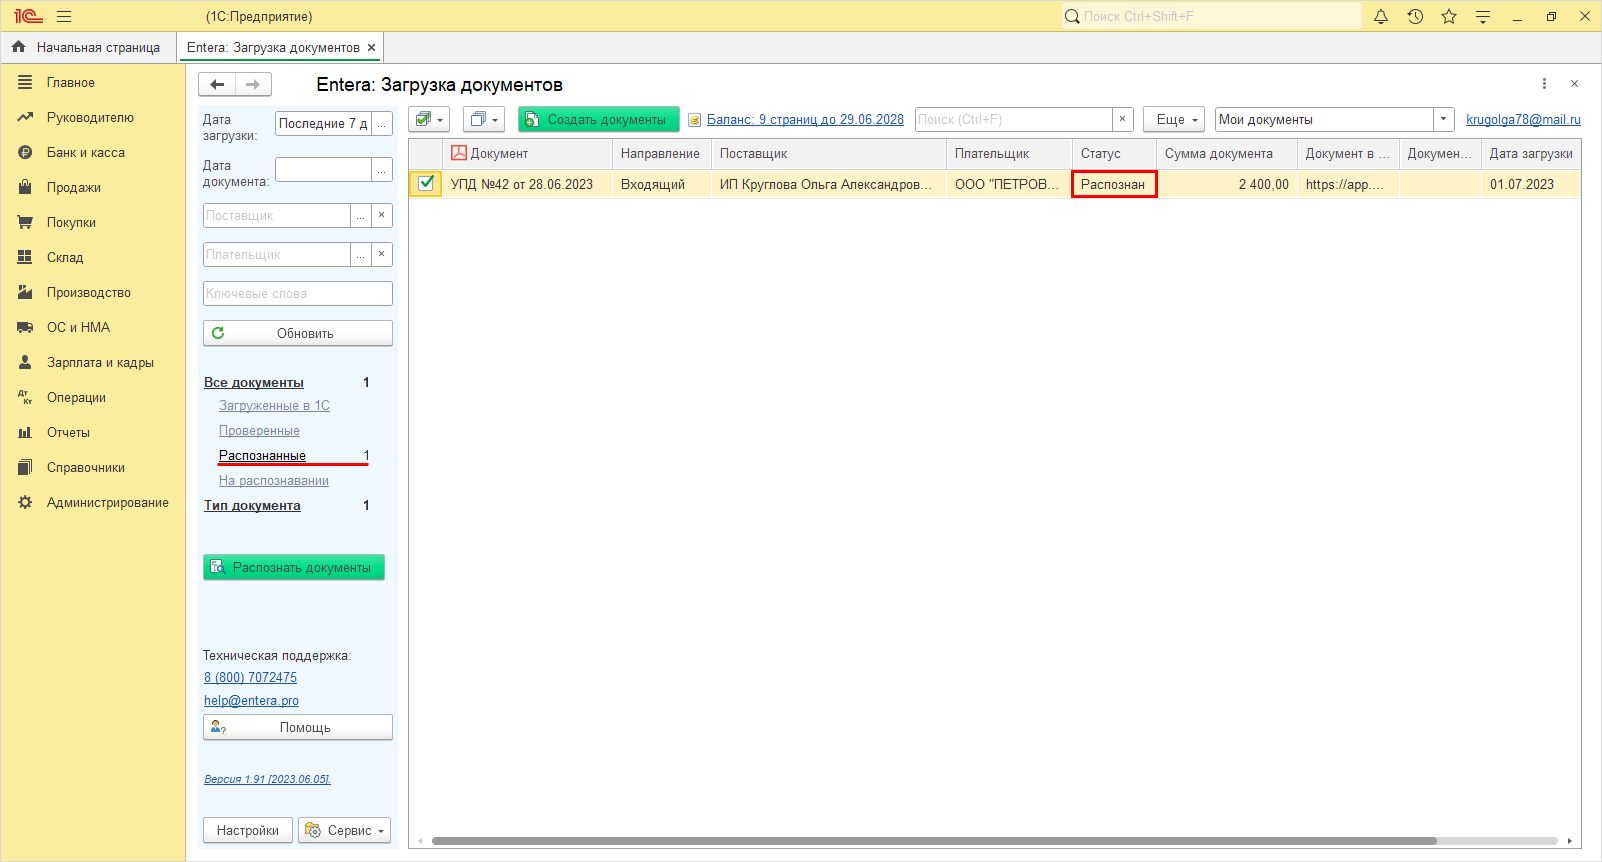
Task: Filter by Загруженные в 1С
Action: tap(274, 406)
